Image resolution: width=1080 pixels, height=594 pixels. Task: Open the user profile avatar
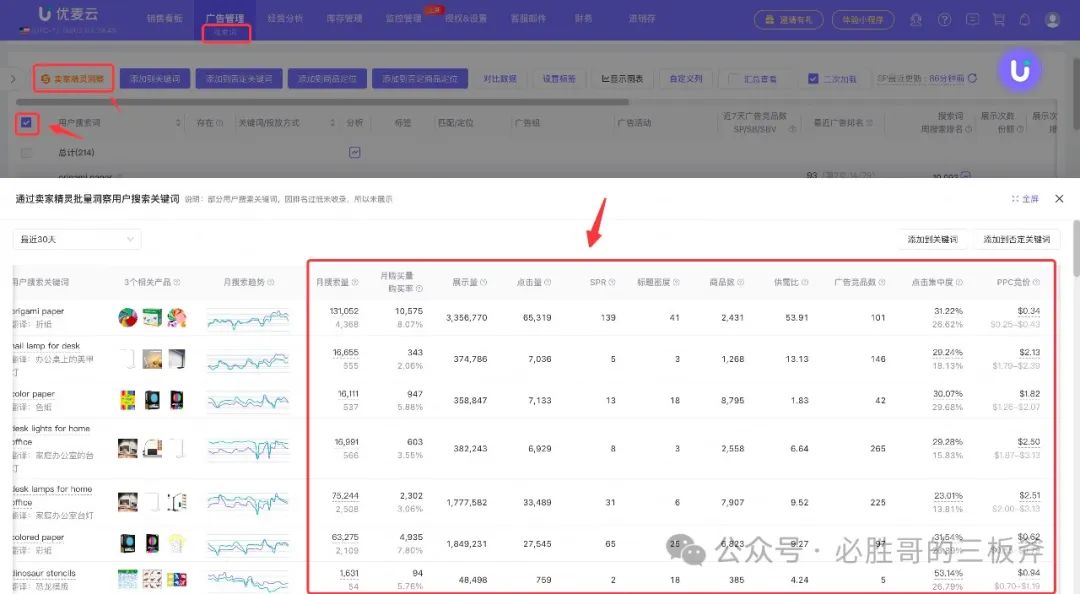point(1052,19)
